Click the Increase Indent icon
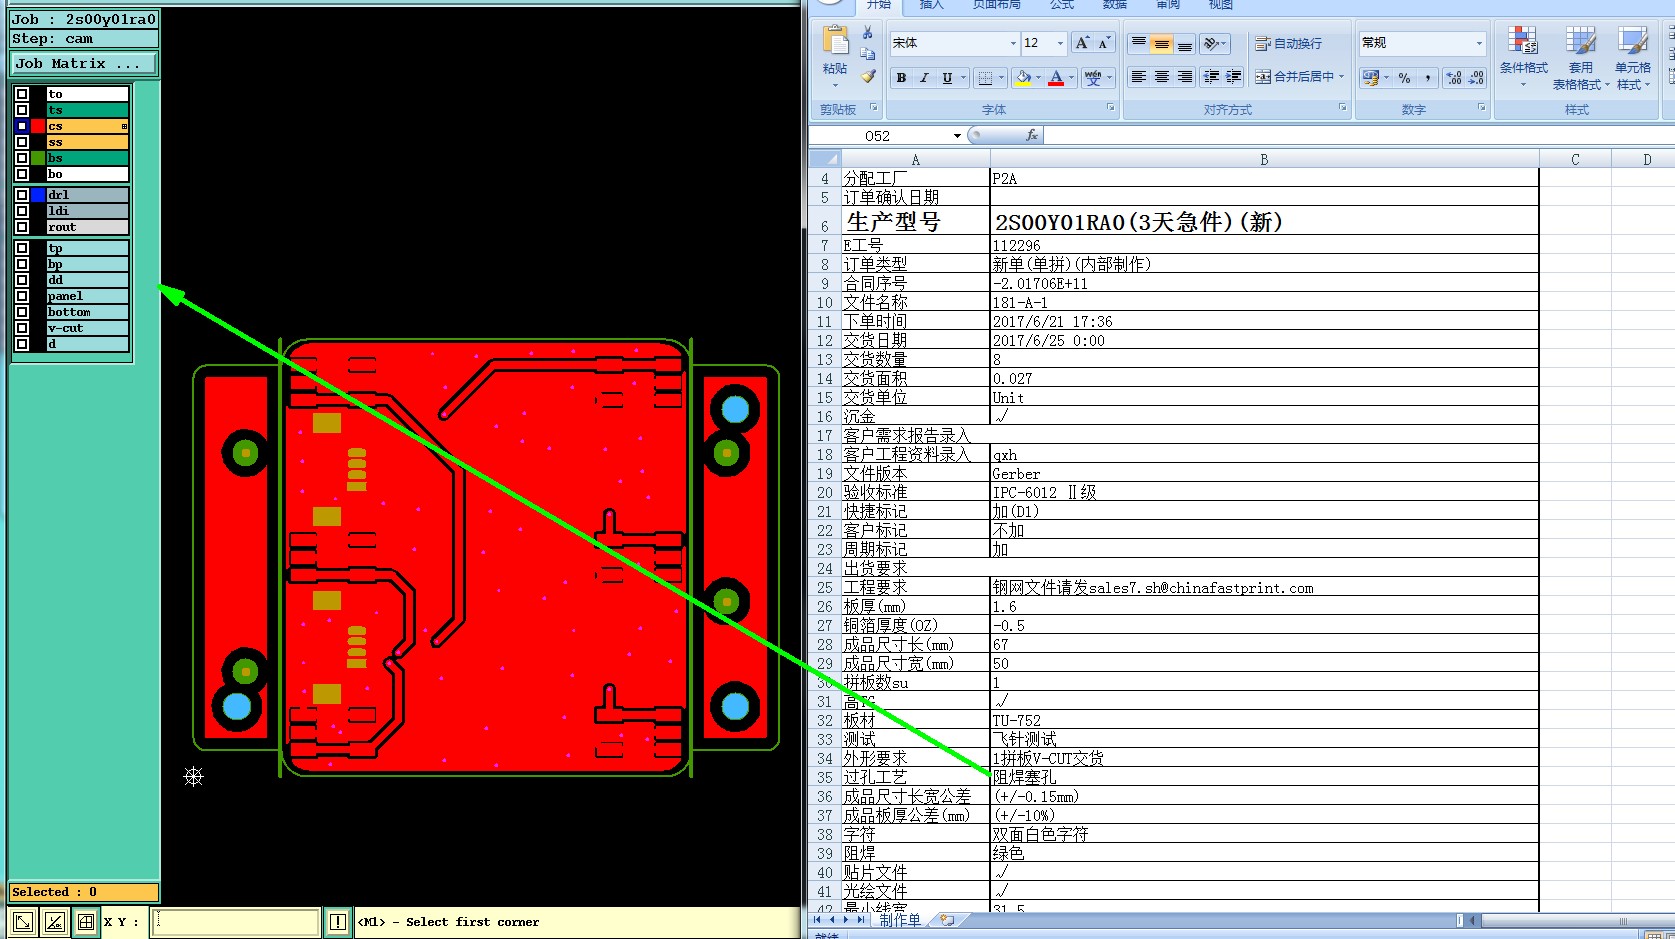1675x939 pixels. pos(1234,77)
